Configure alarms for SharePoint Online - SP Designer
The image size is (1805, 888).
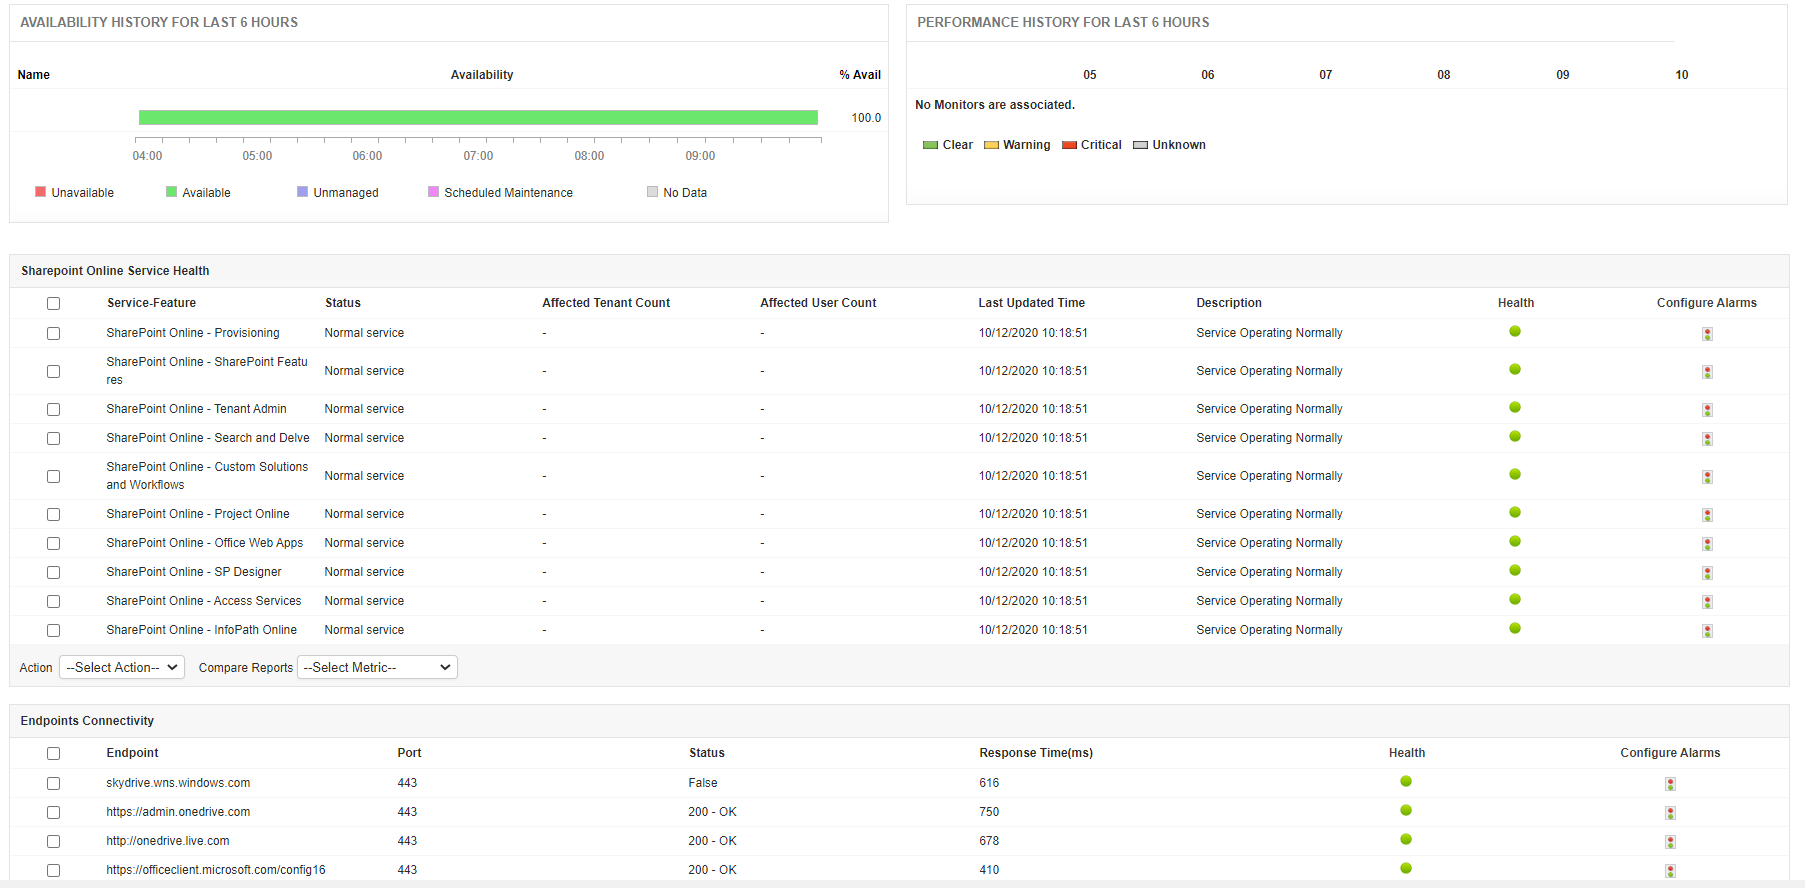1707,573
